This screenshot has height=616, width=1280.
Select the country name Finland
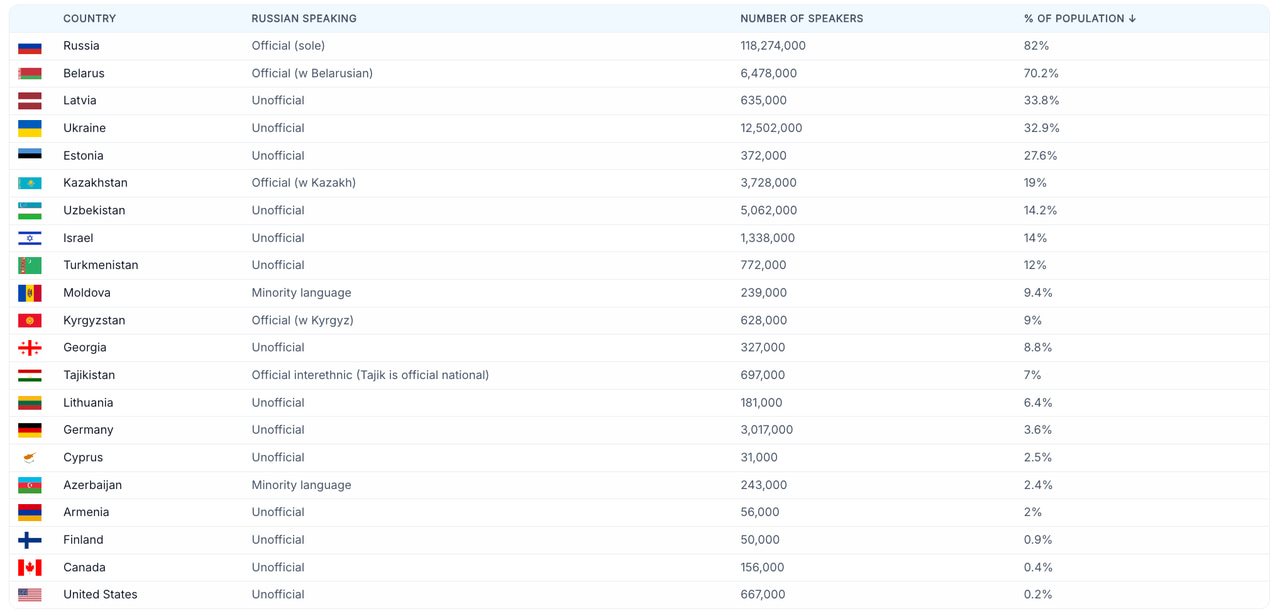pos(83,540)
